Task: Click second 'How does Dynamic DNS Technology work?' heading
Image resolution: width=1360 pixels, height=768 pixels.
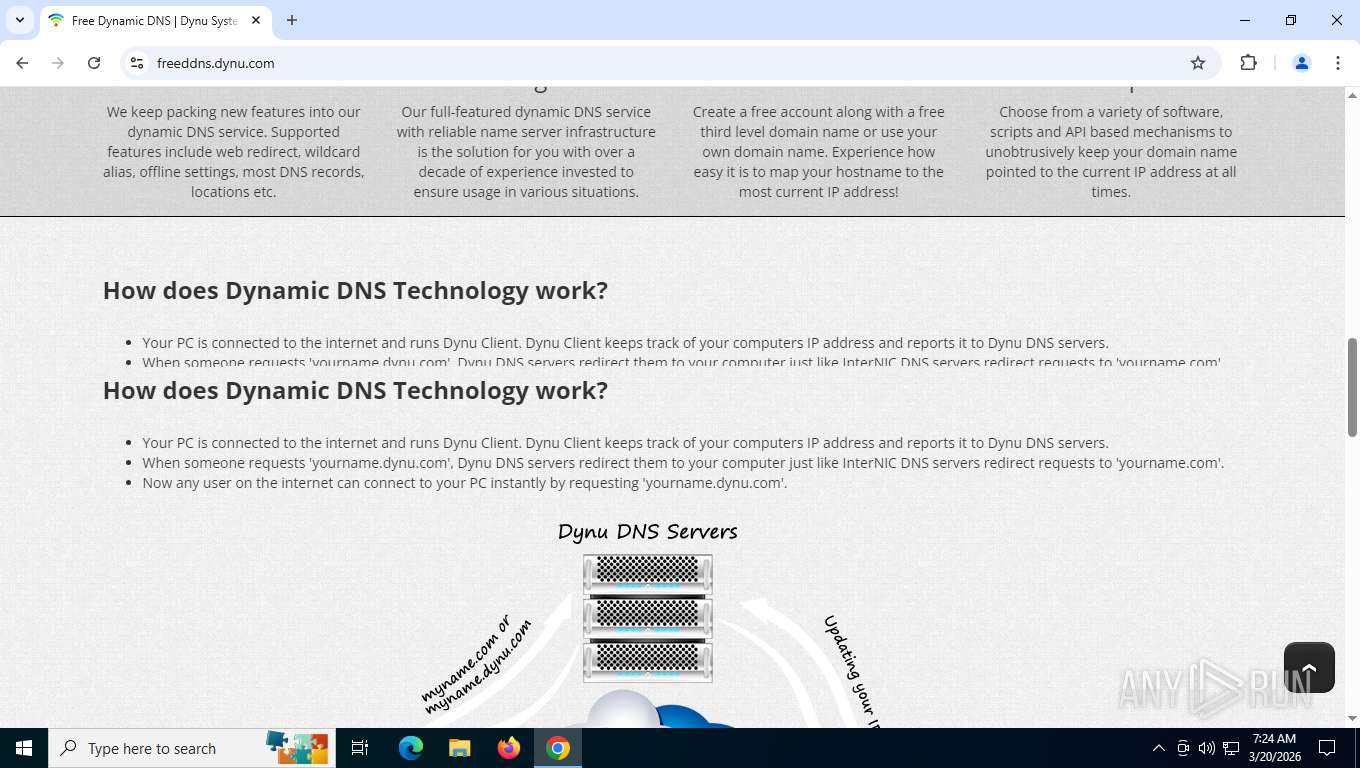Action: click(x=355, y=390)
